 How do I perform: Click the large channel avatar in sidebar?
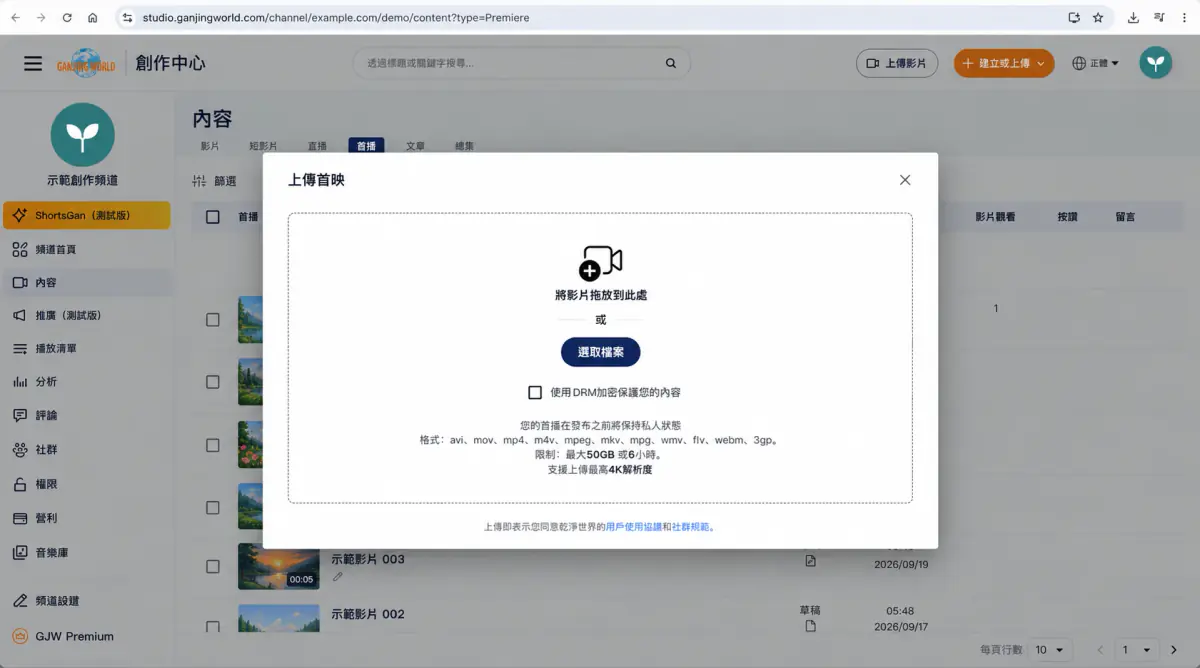pyautogui.click(x=83, y=134)
